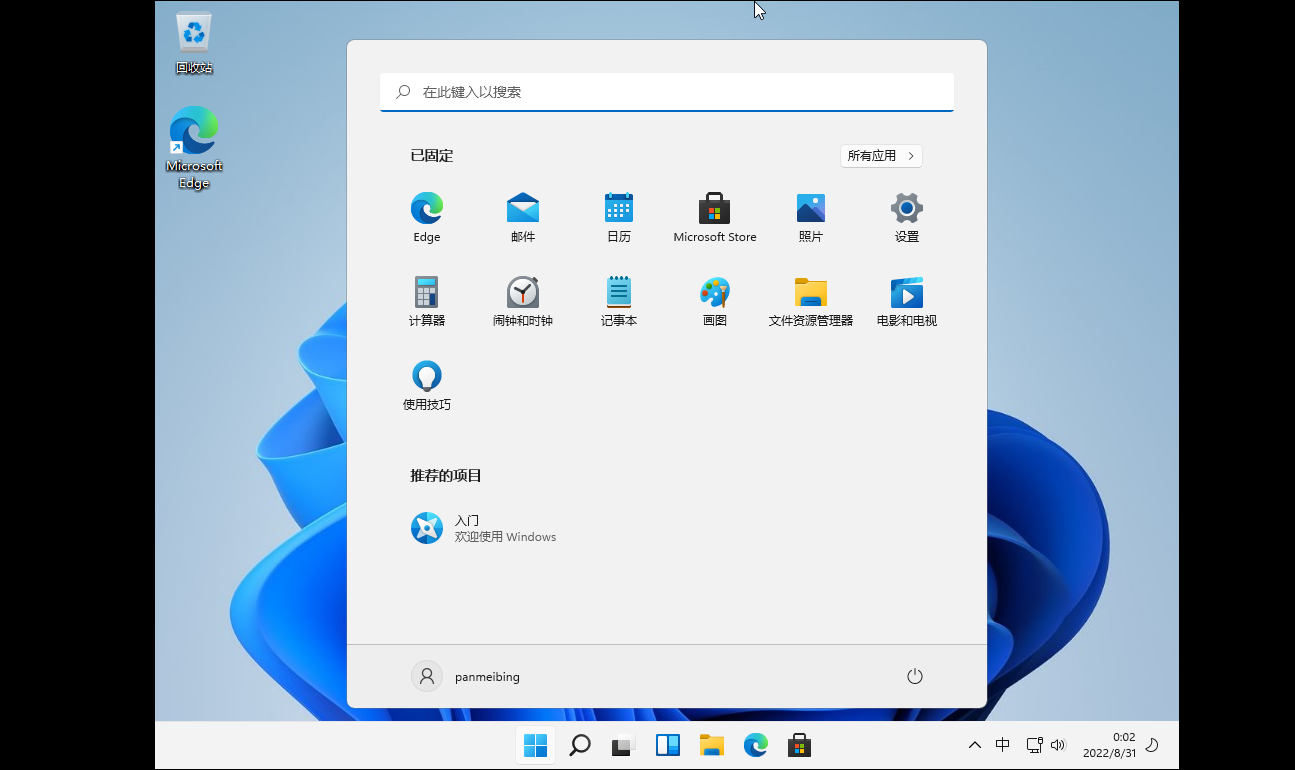This screenshot has height=770, width=1295.
Task: Open user account panmeibing
Action: (x=466, y=677)
